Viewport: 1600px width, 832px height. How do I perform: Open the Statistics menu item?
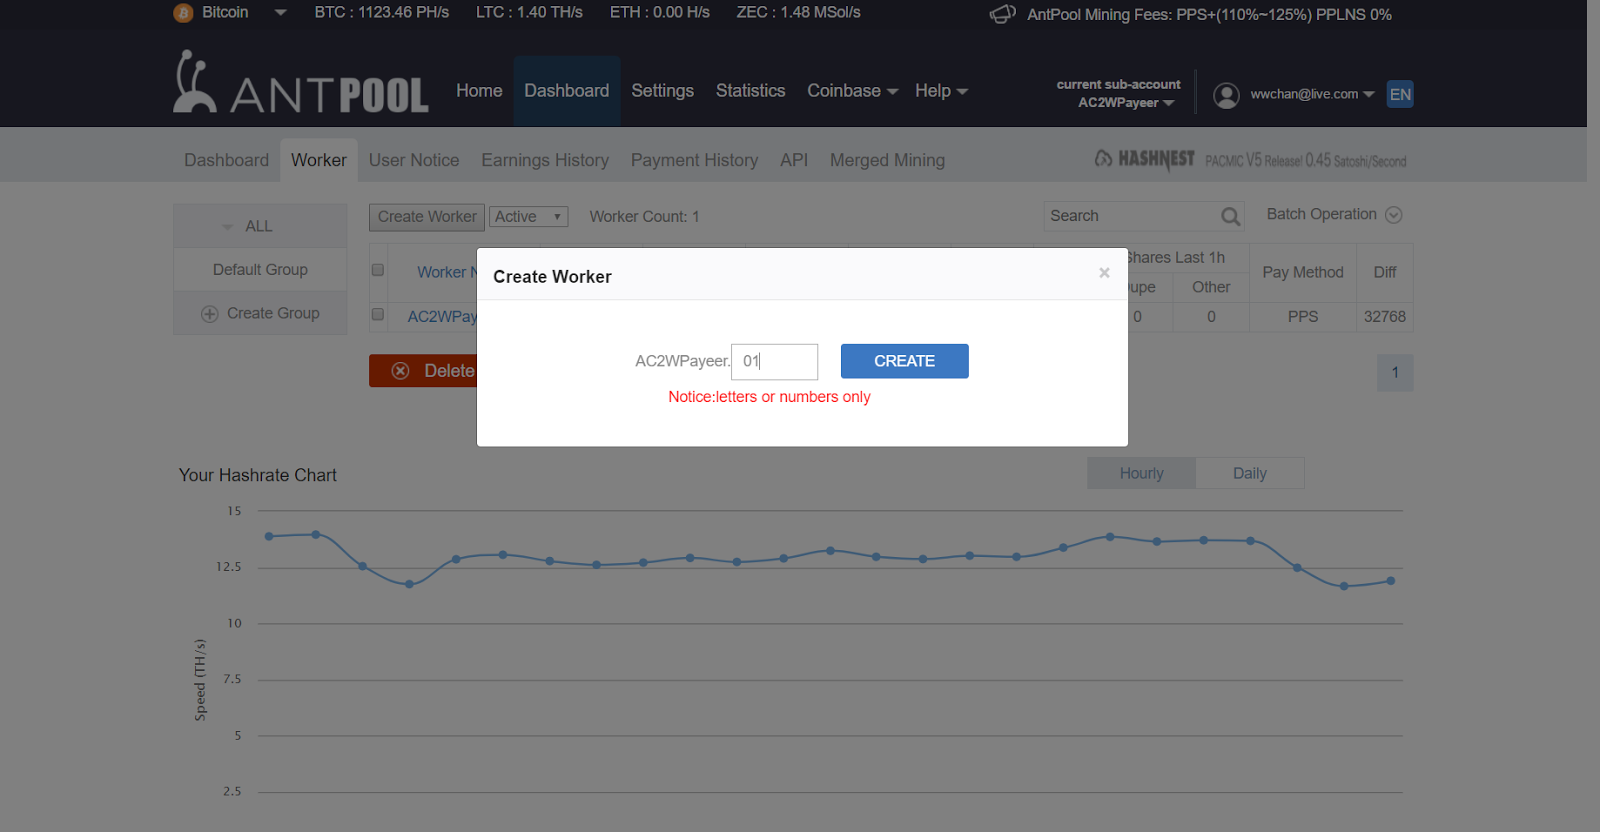tap(750, 91)
